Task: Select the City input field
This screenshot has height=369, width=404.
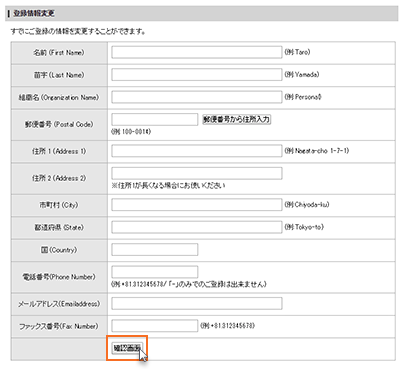Action: (x=197, y=205)
